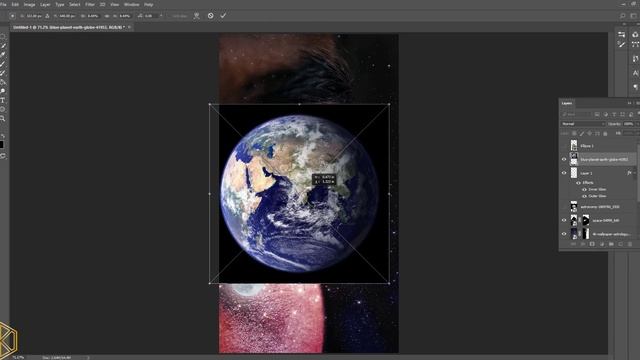Image resolution: width=640 pixels, height=360 pixels.
Task: Toggle maintain aspect ratio link icon
Action: click(x=107, y=16)
